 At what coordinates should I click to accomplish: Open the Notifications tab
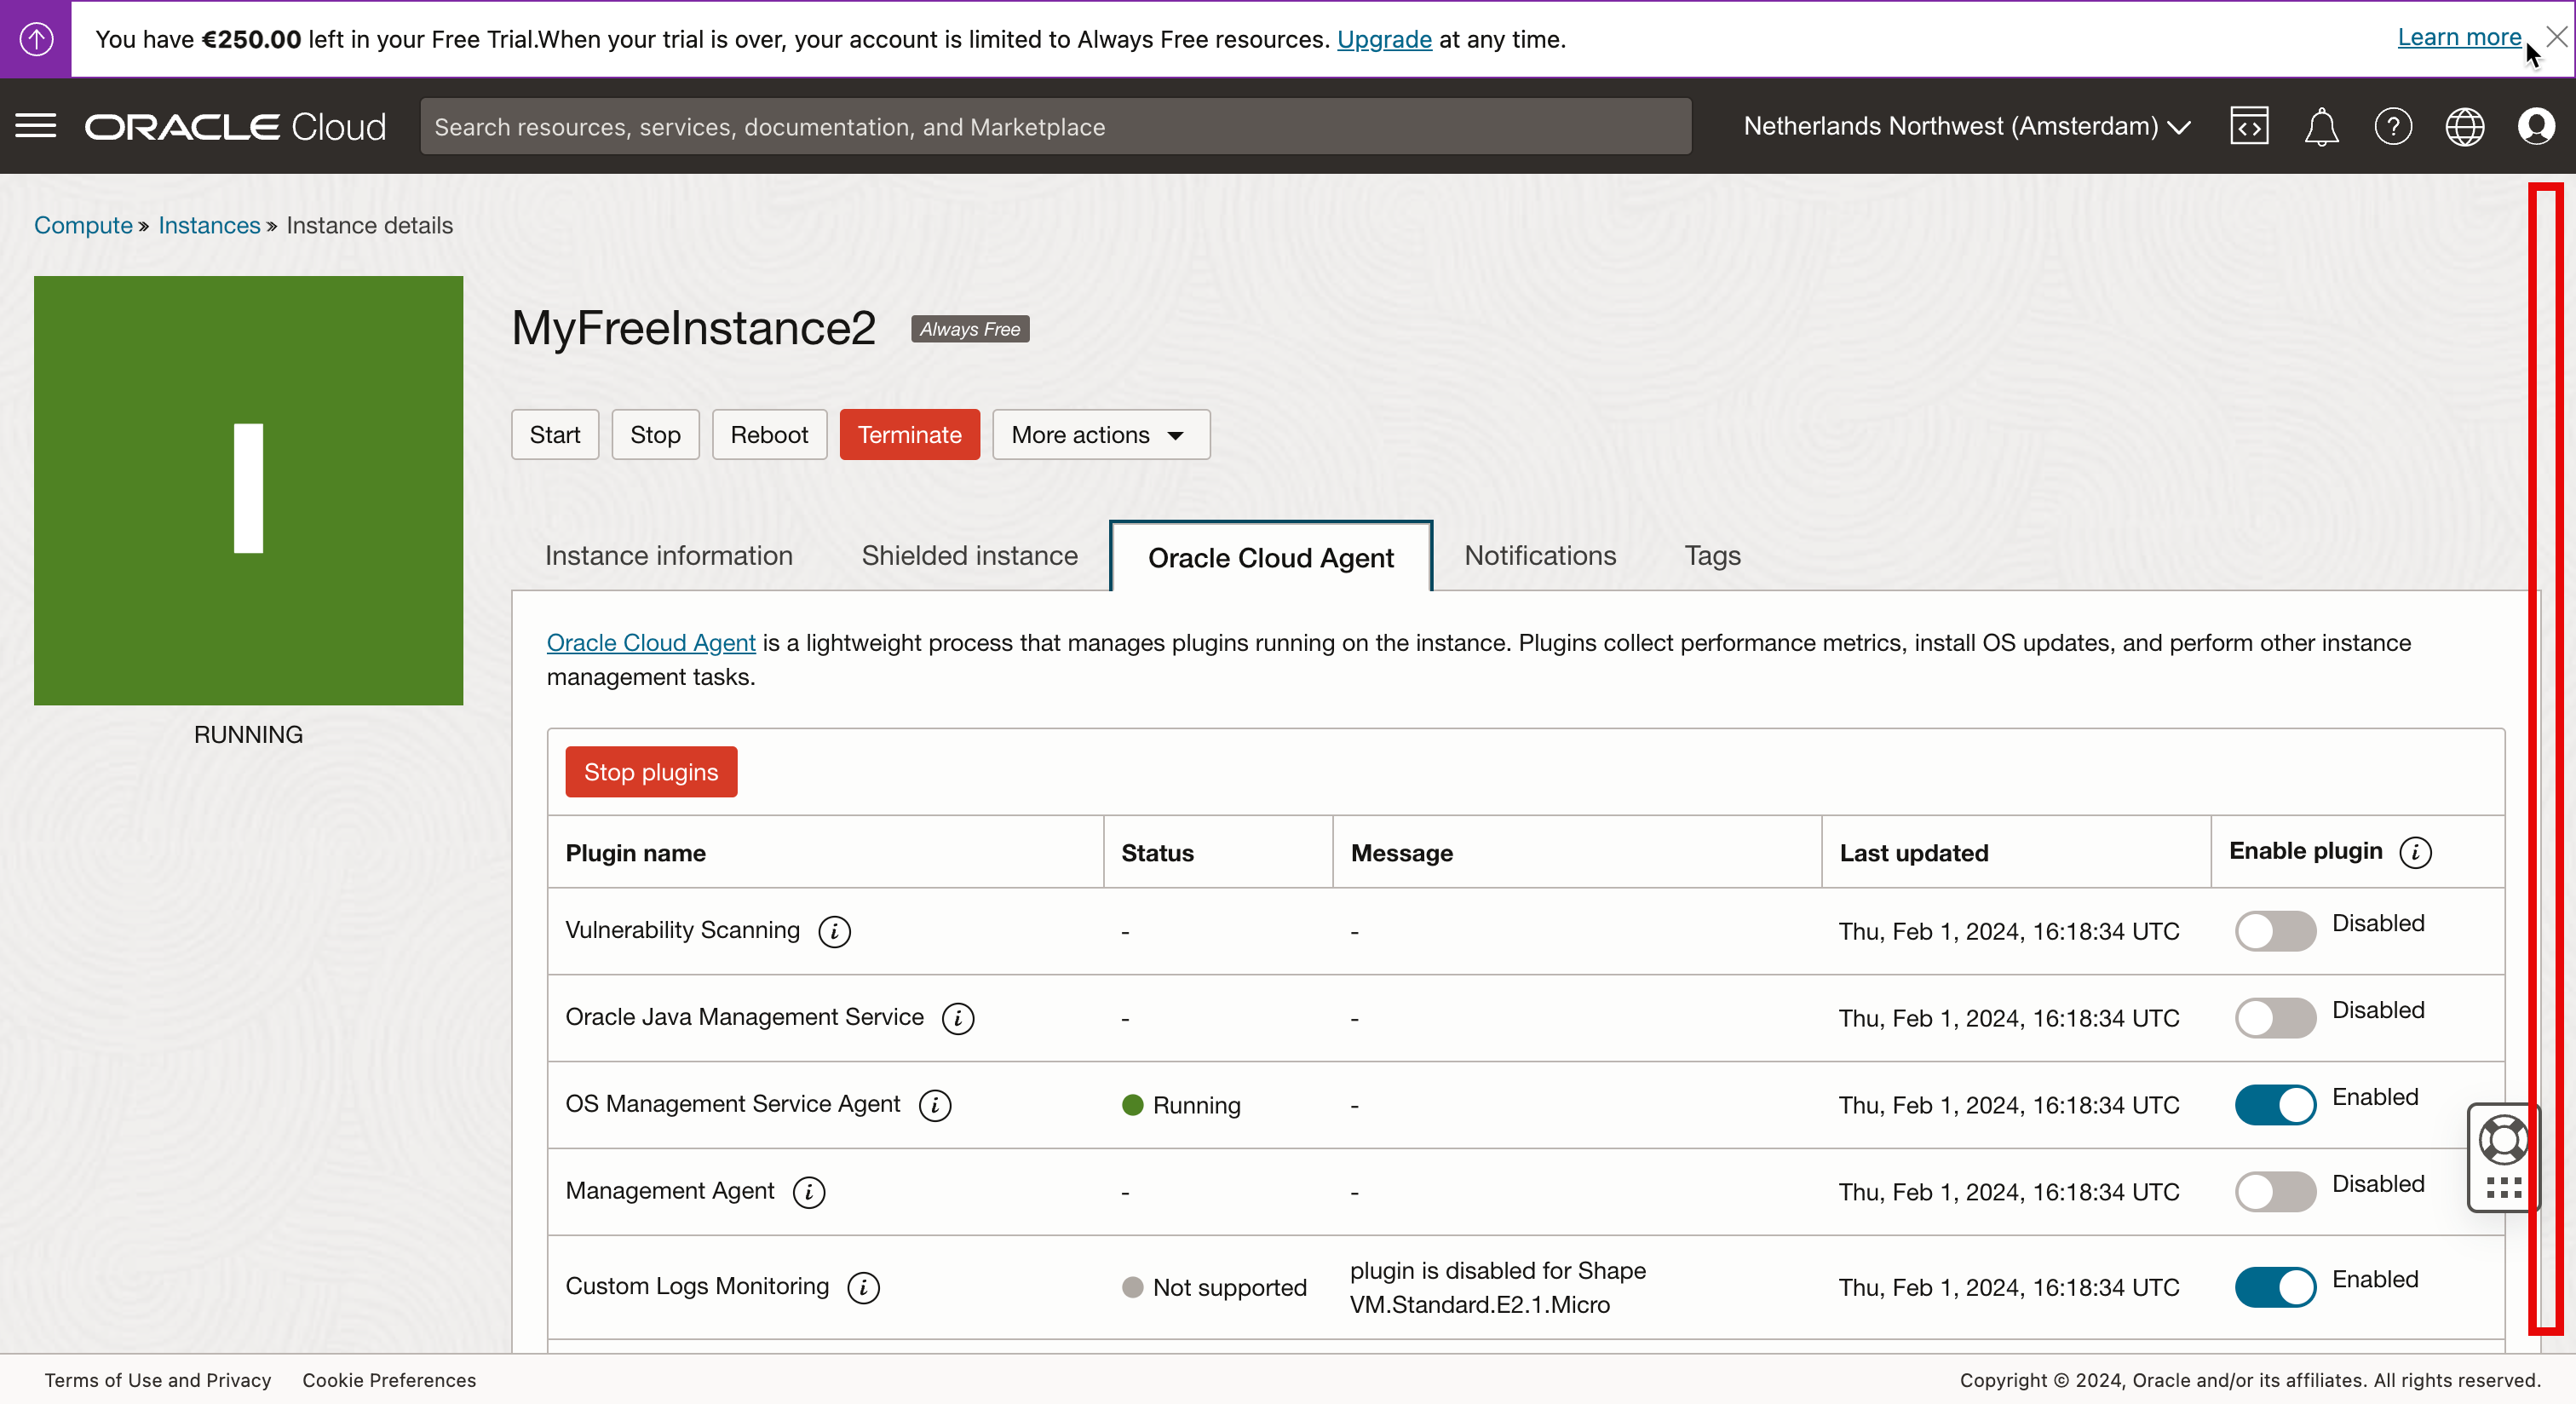1539,556
